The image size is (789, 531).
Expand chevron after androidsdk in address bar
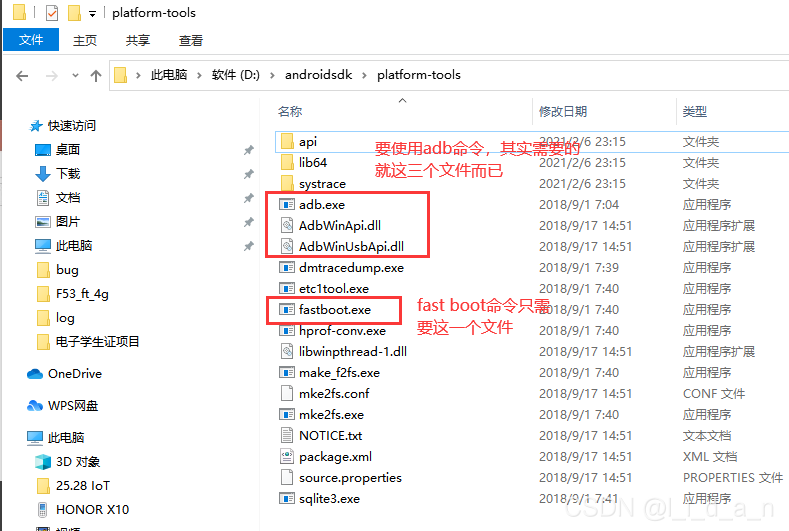click(x=364, y=75)
